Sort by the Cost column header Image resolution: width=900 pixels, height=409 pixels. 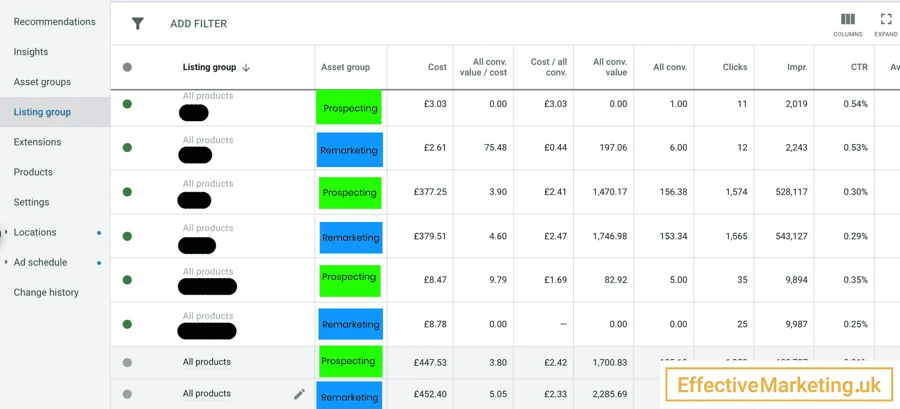coord(437,67)
